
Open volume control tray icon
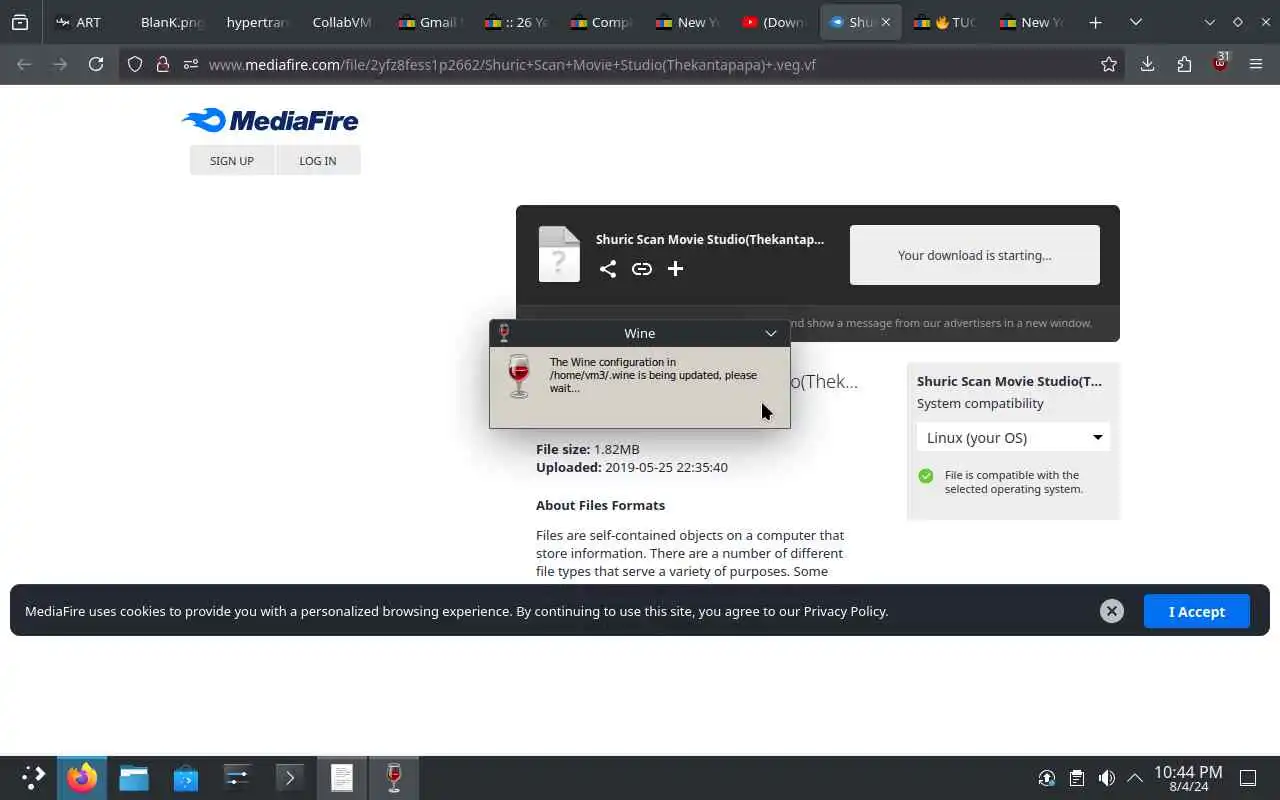[x=1106, y=778]
